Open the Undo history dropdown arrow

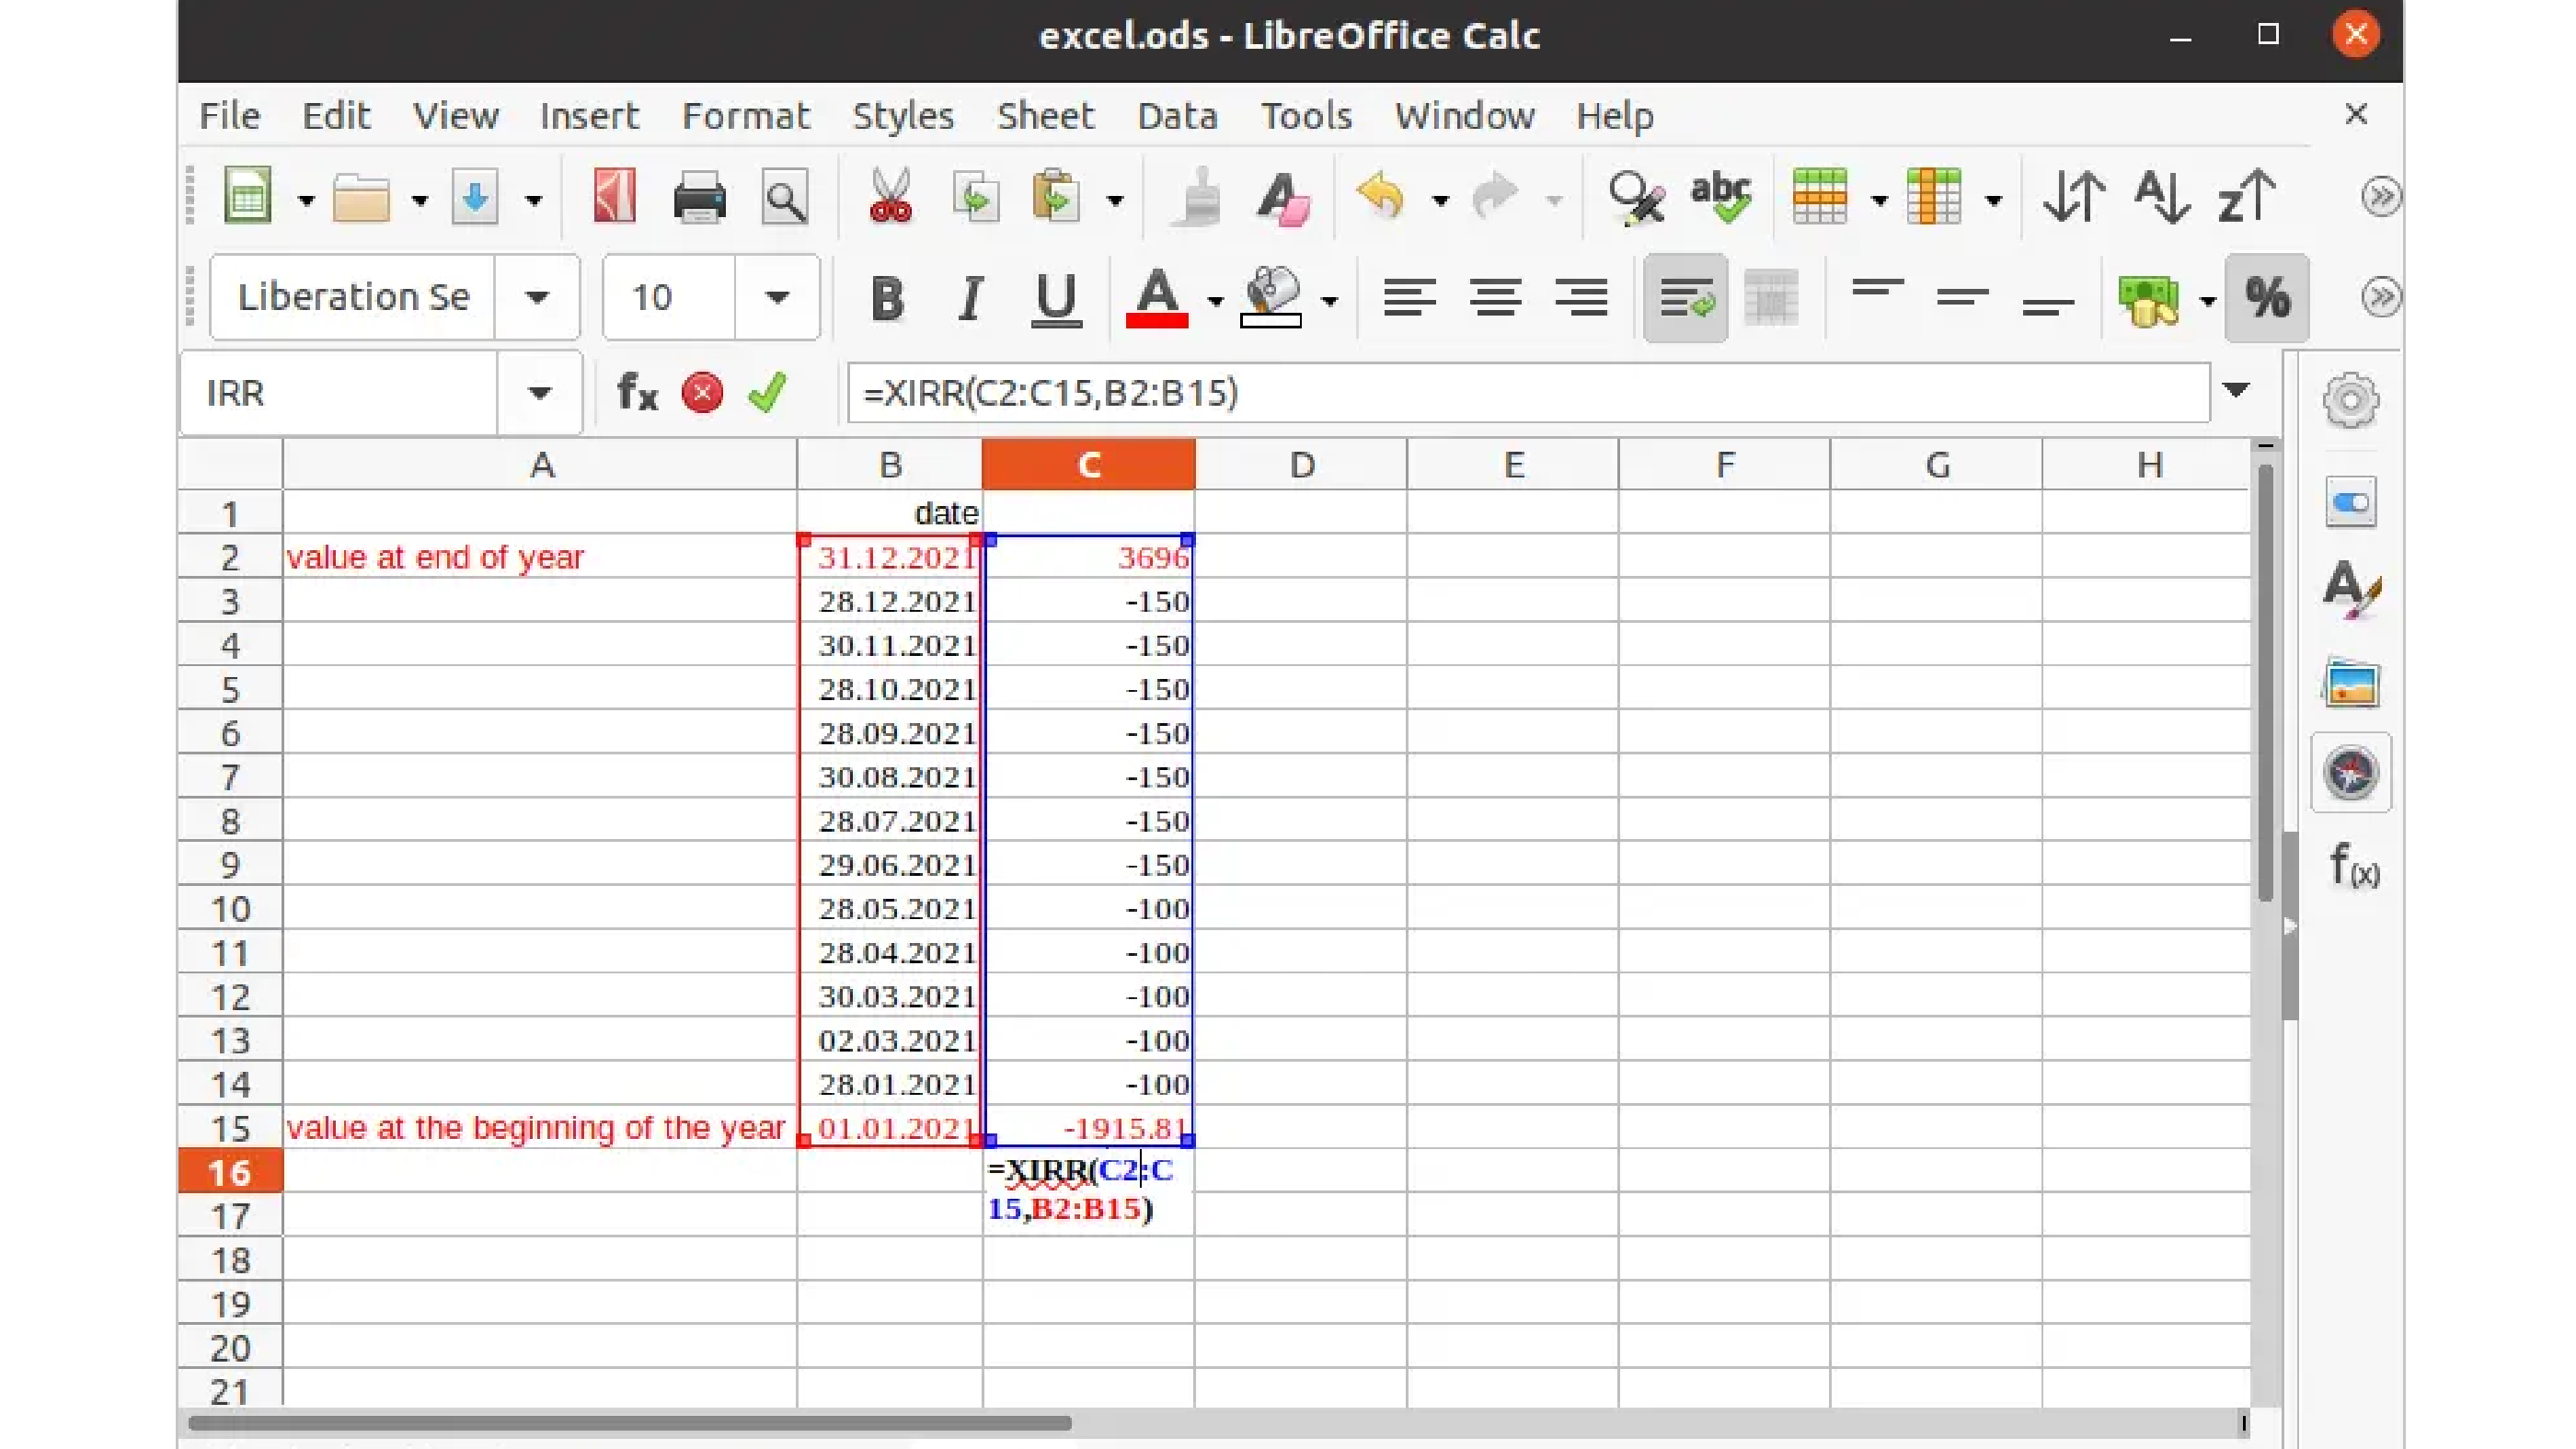click(x=1440, y=200)
